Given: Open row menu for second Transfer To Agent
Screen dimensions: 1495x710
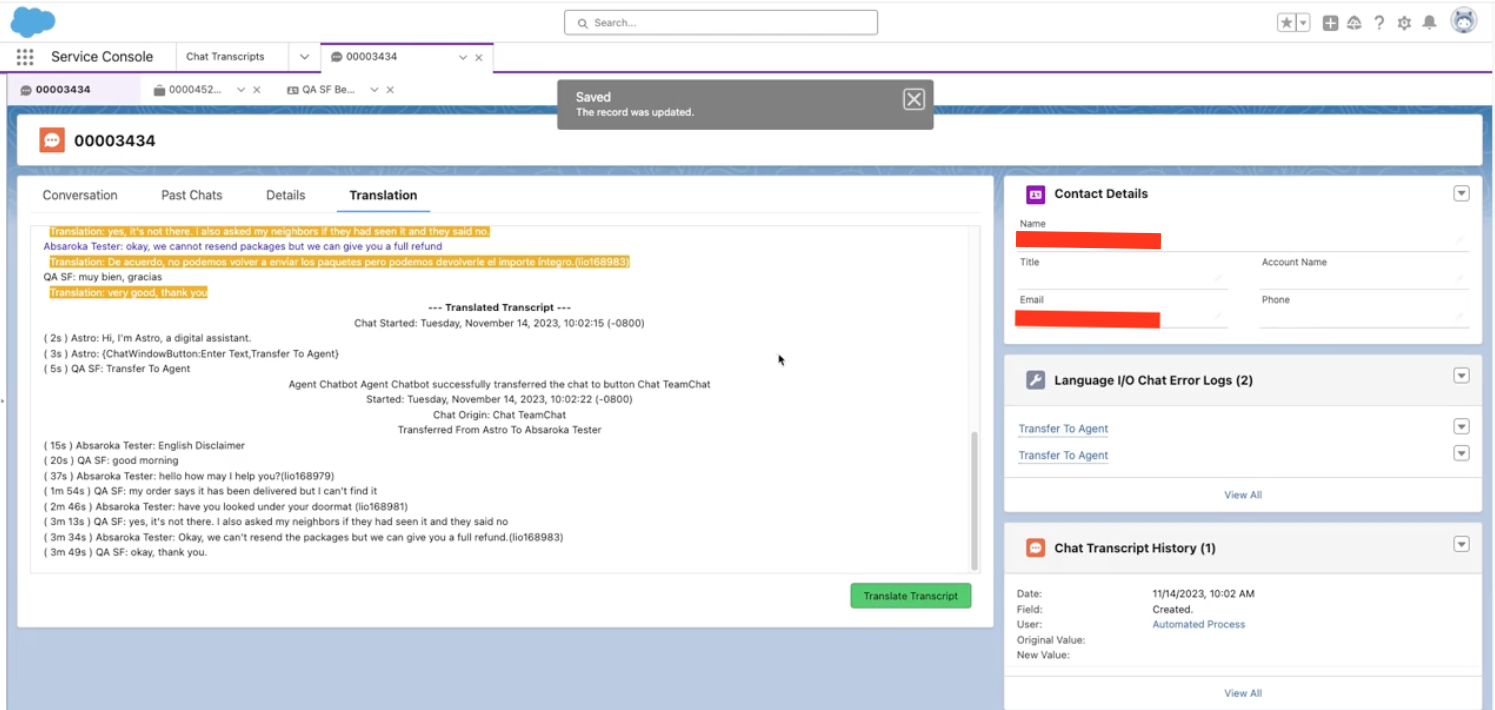Looking at the screenshot, I should tap(1461, 453).
